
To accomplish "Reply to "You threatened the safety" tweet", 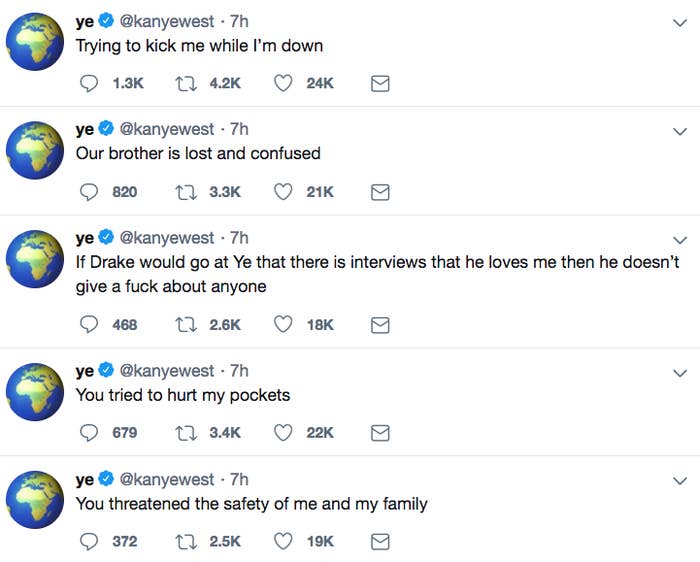I will pos(88,541).
